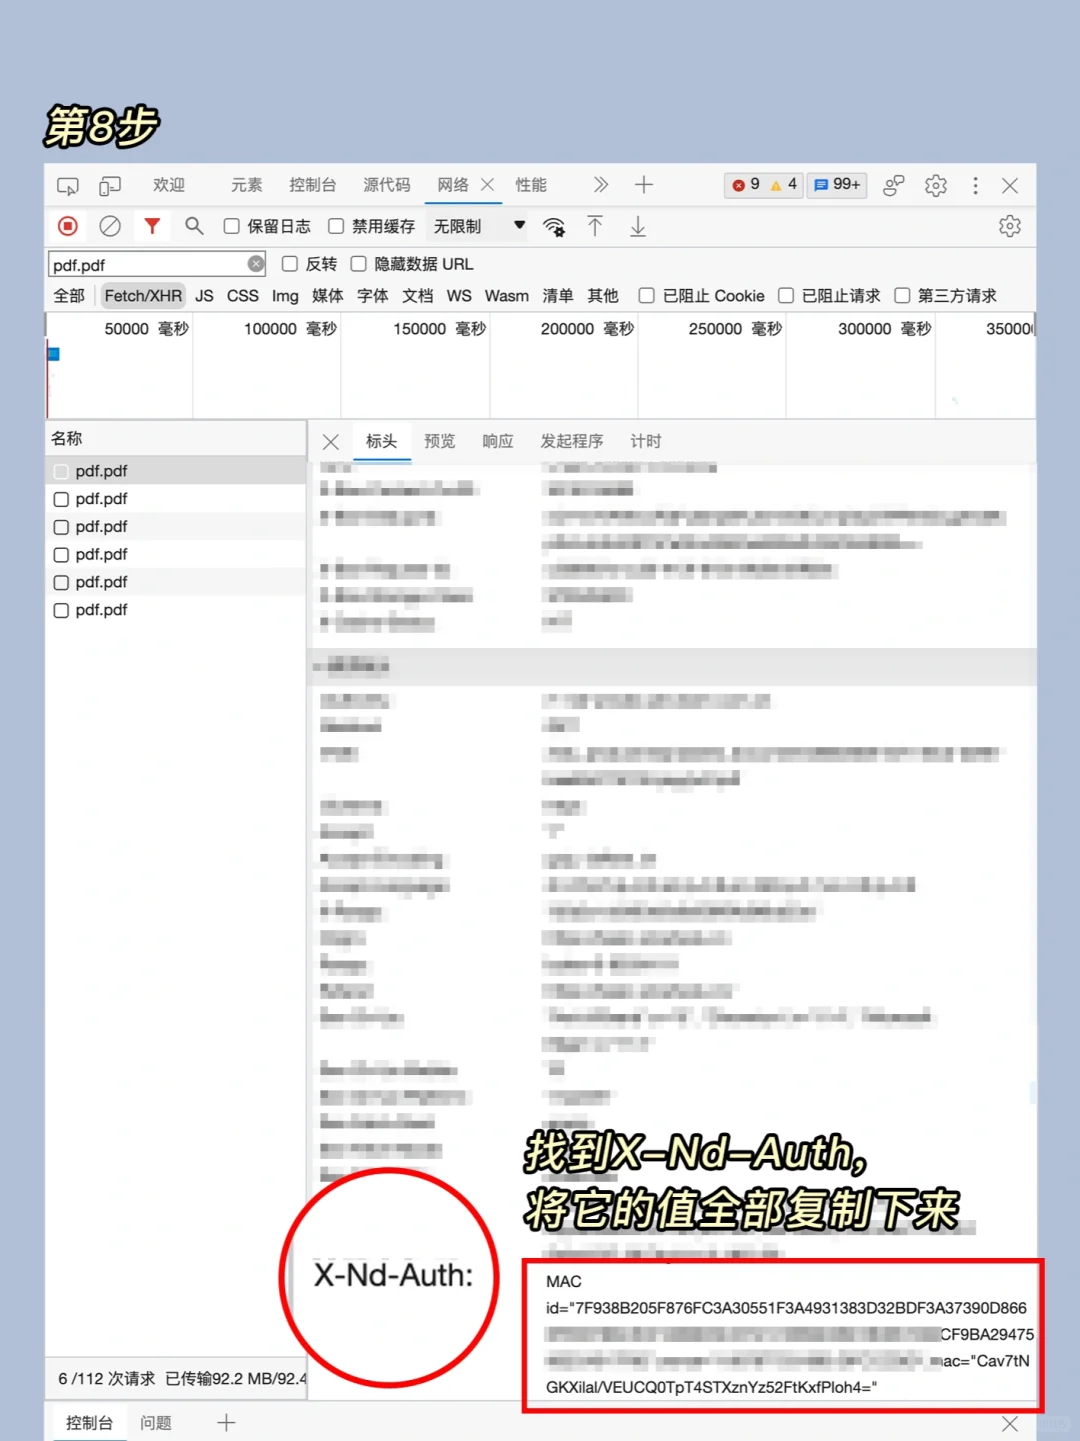Open network settings gear on toolbar row
Image resolution: width=1080 pixels, height=1441 pixels.
(1010, 226)
